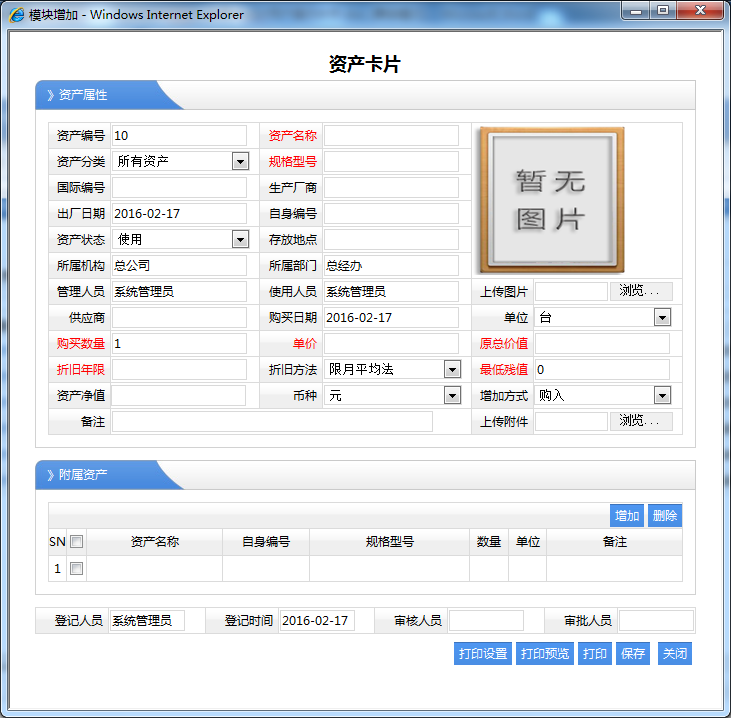Click the 保存 button
This screenshot has width=731, height=718.
point(633,654)
